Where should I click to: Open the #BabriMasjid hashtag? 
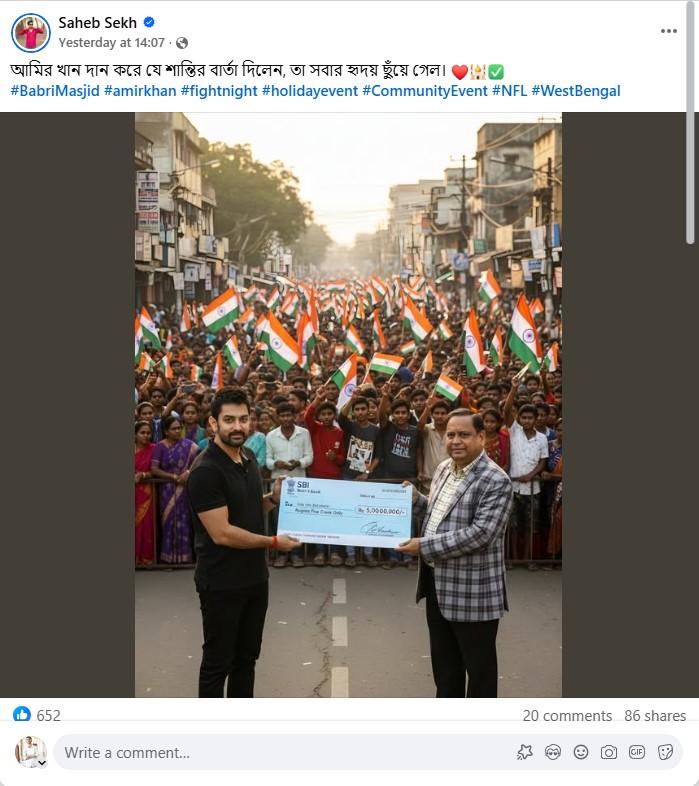(x=55, y=91)
